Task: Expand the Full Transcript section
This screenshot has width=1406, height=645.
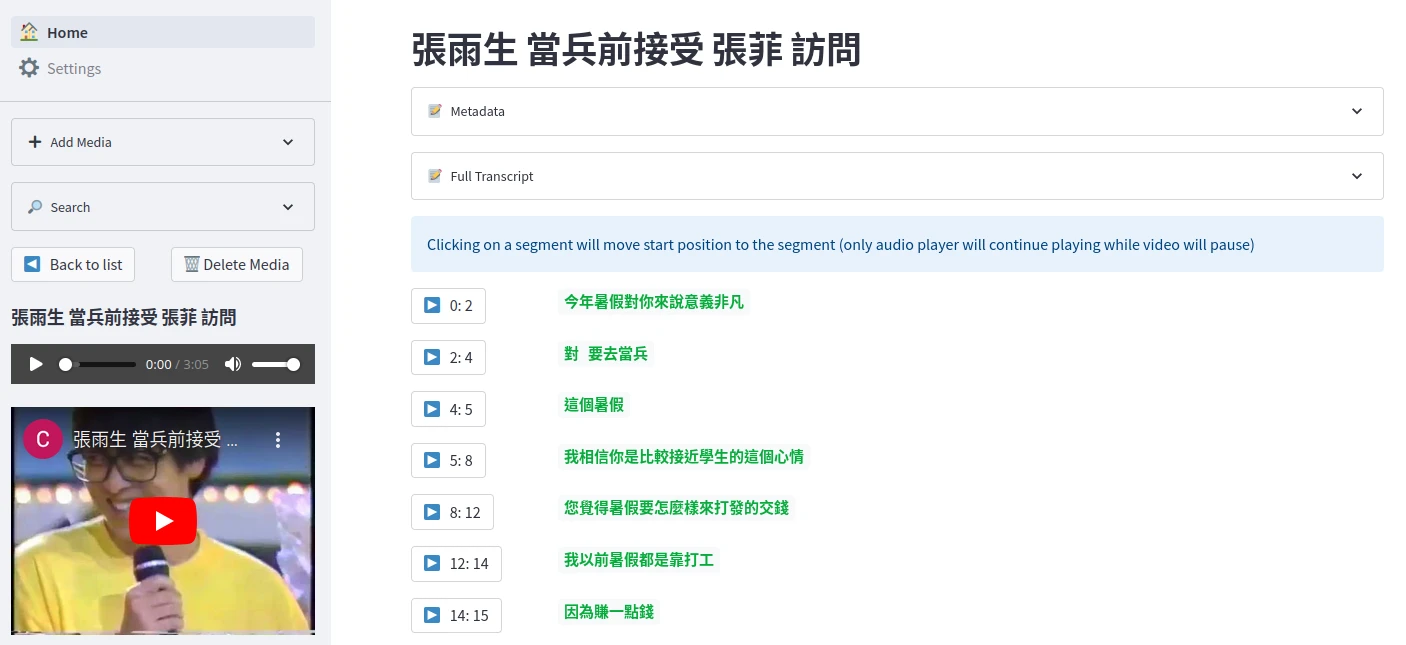Action: tap(896, 176)
